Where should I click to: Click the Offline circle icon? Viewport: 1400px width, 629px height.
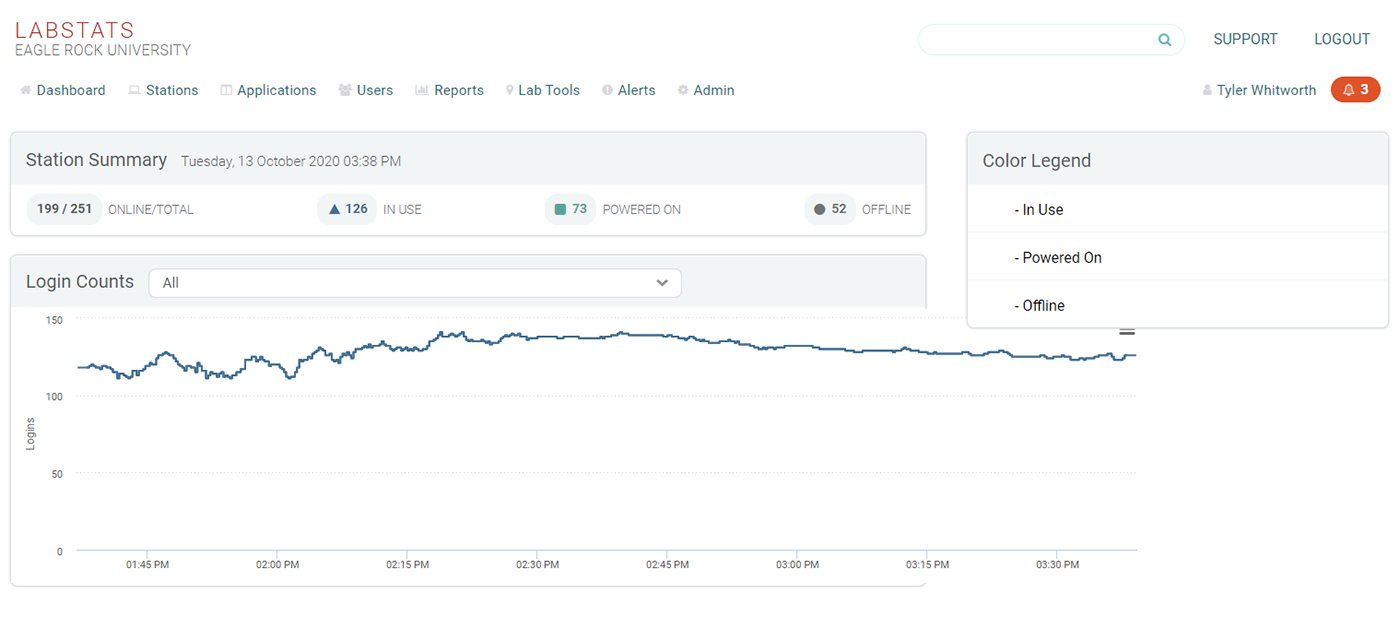point(820,210)
